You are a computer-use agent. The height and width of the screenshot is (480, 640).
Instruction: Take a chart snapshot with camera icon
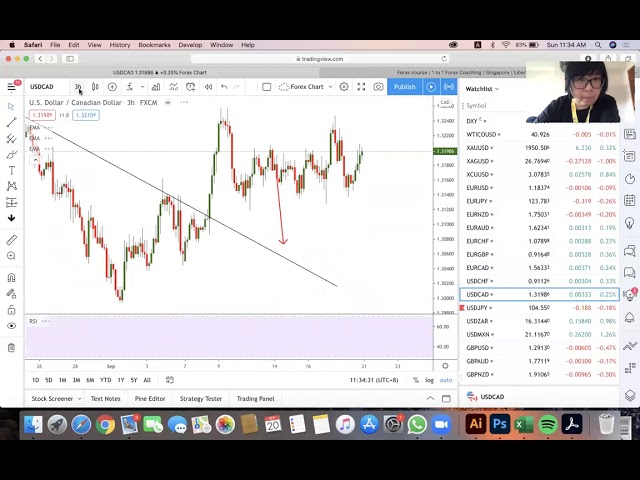[378, 87]
